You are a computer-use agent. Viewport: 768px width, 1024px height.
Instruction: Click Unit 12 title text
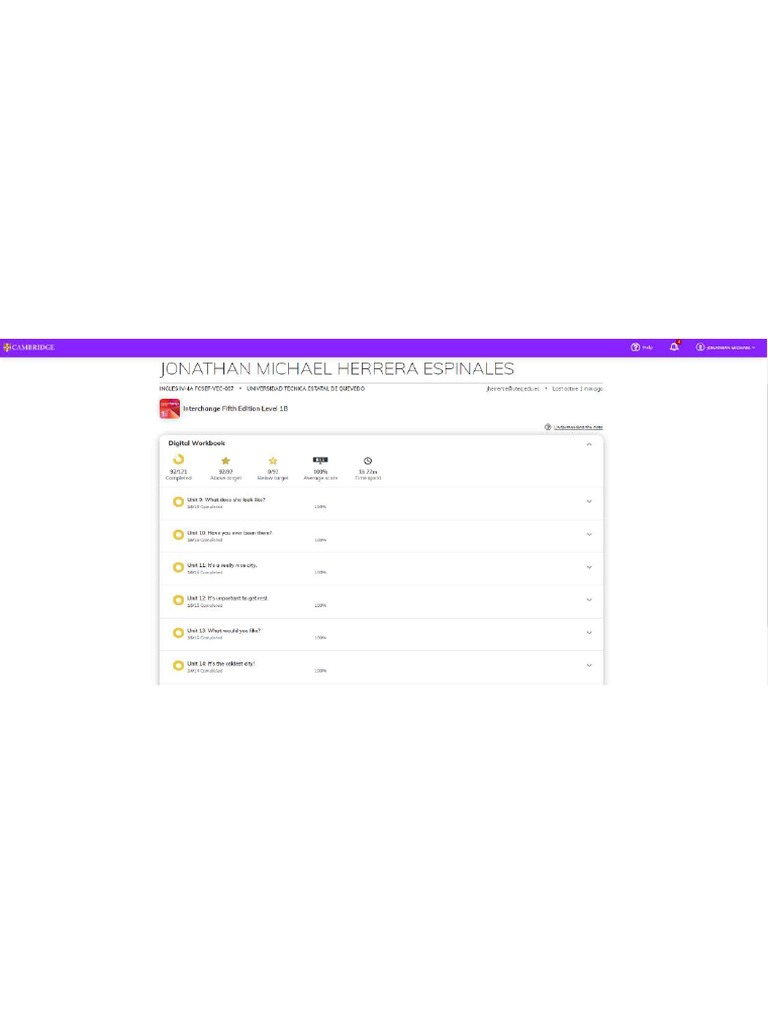point(227,598)
